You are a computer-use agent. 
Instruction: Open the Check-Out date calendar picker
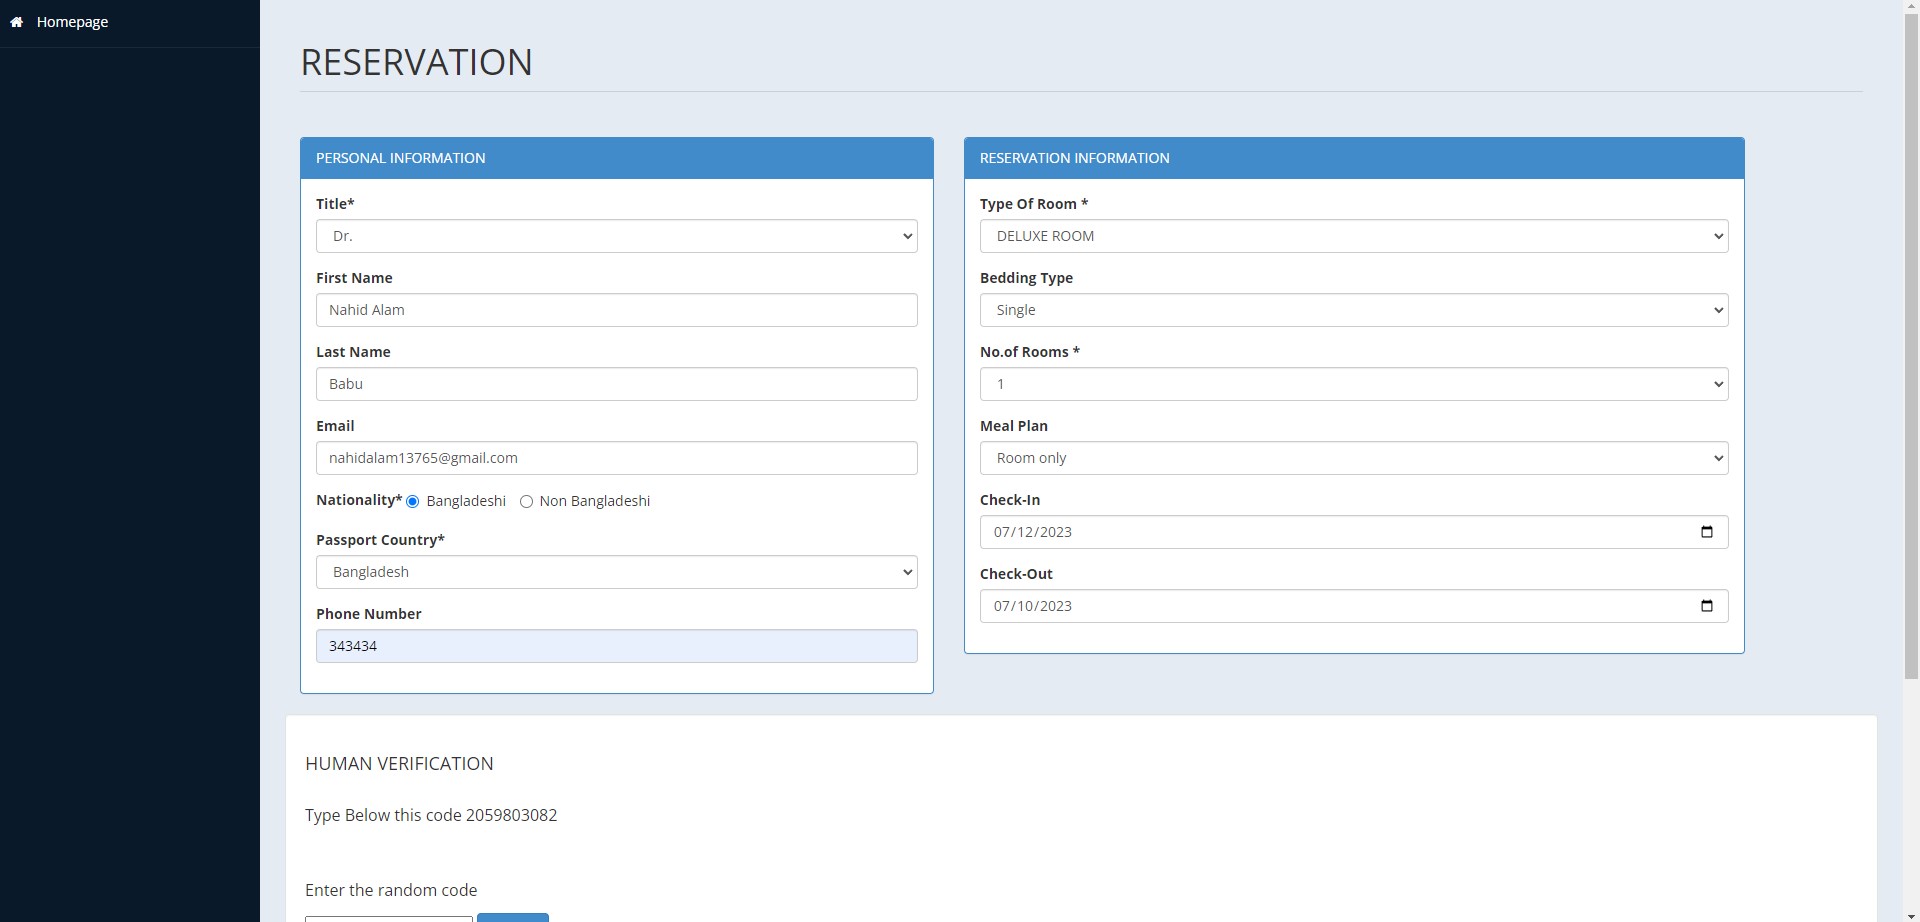pyautogui.click(x=1705, y=605)
